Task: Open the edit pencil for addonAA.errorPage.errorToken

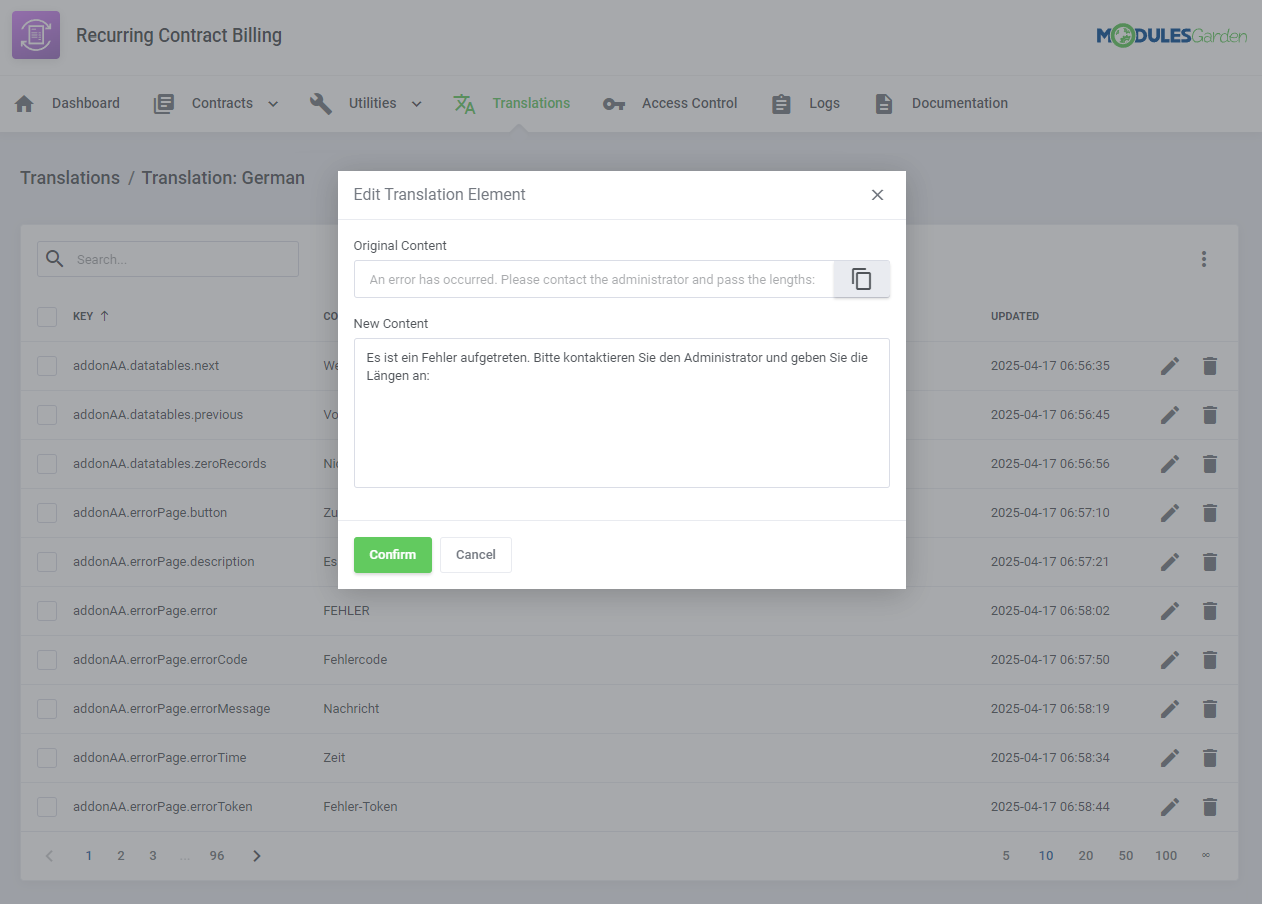Action: (1169, 806)
